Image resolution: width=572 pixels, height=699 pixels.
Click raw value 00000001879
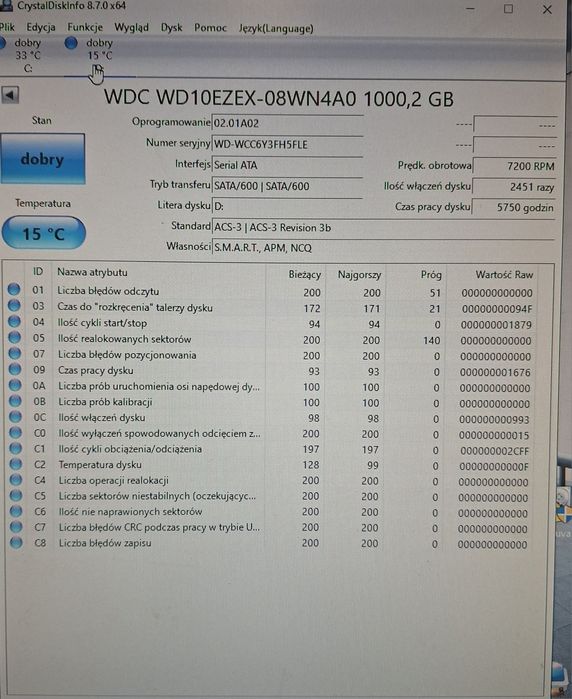[496, 325]
